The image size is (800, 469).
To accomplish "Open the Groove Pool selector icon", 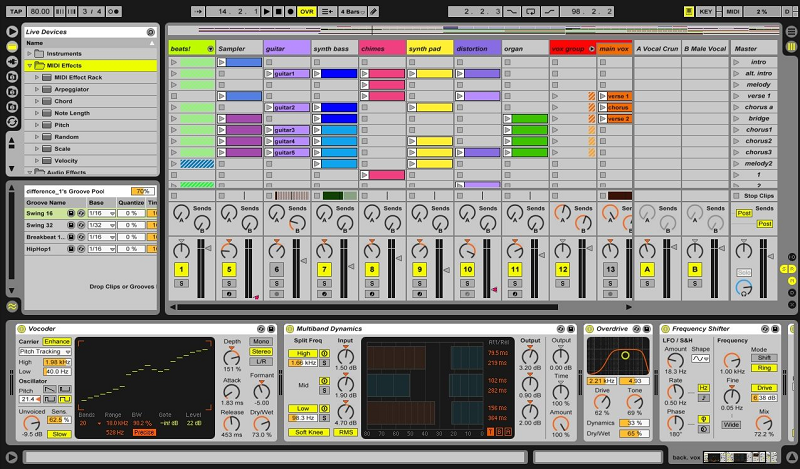I will tap(11, 306).
